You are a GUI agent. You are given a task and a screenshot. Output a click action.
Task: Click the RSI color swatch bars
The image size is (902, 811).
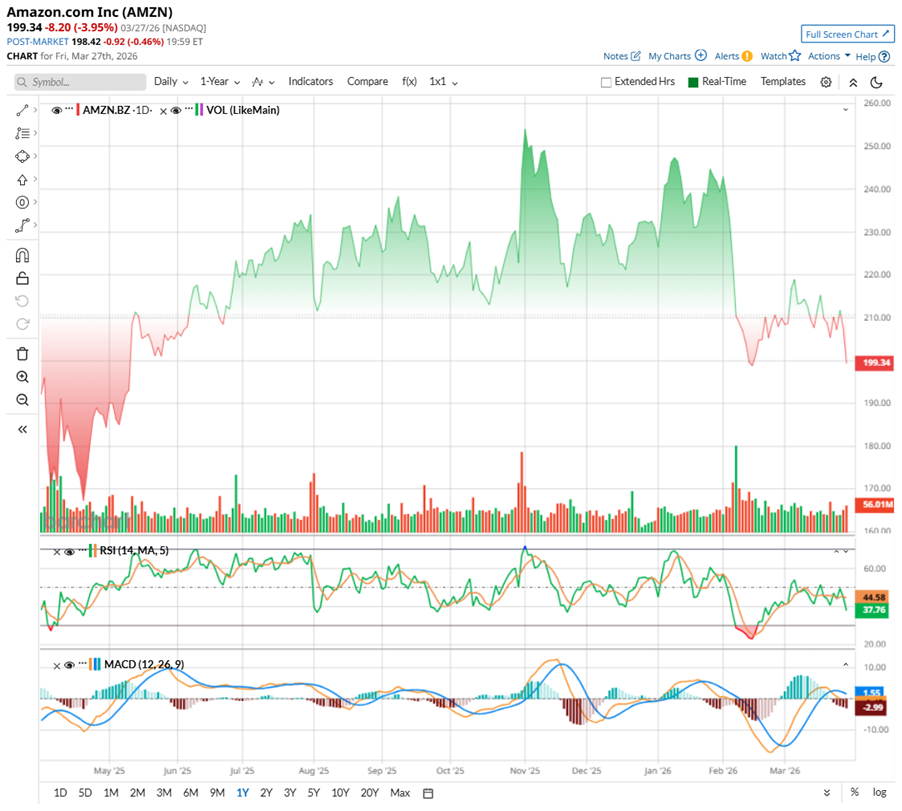coord(93,550)
